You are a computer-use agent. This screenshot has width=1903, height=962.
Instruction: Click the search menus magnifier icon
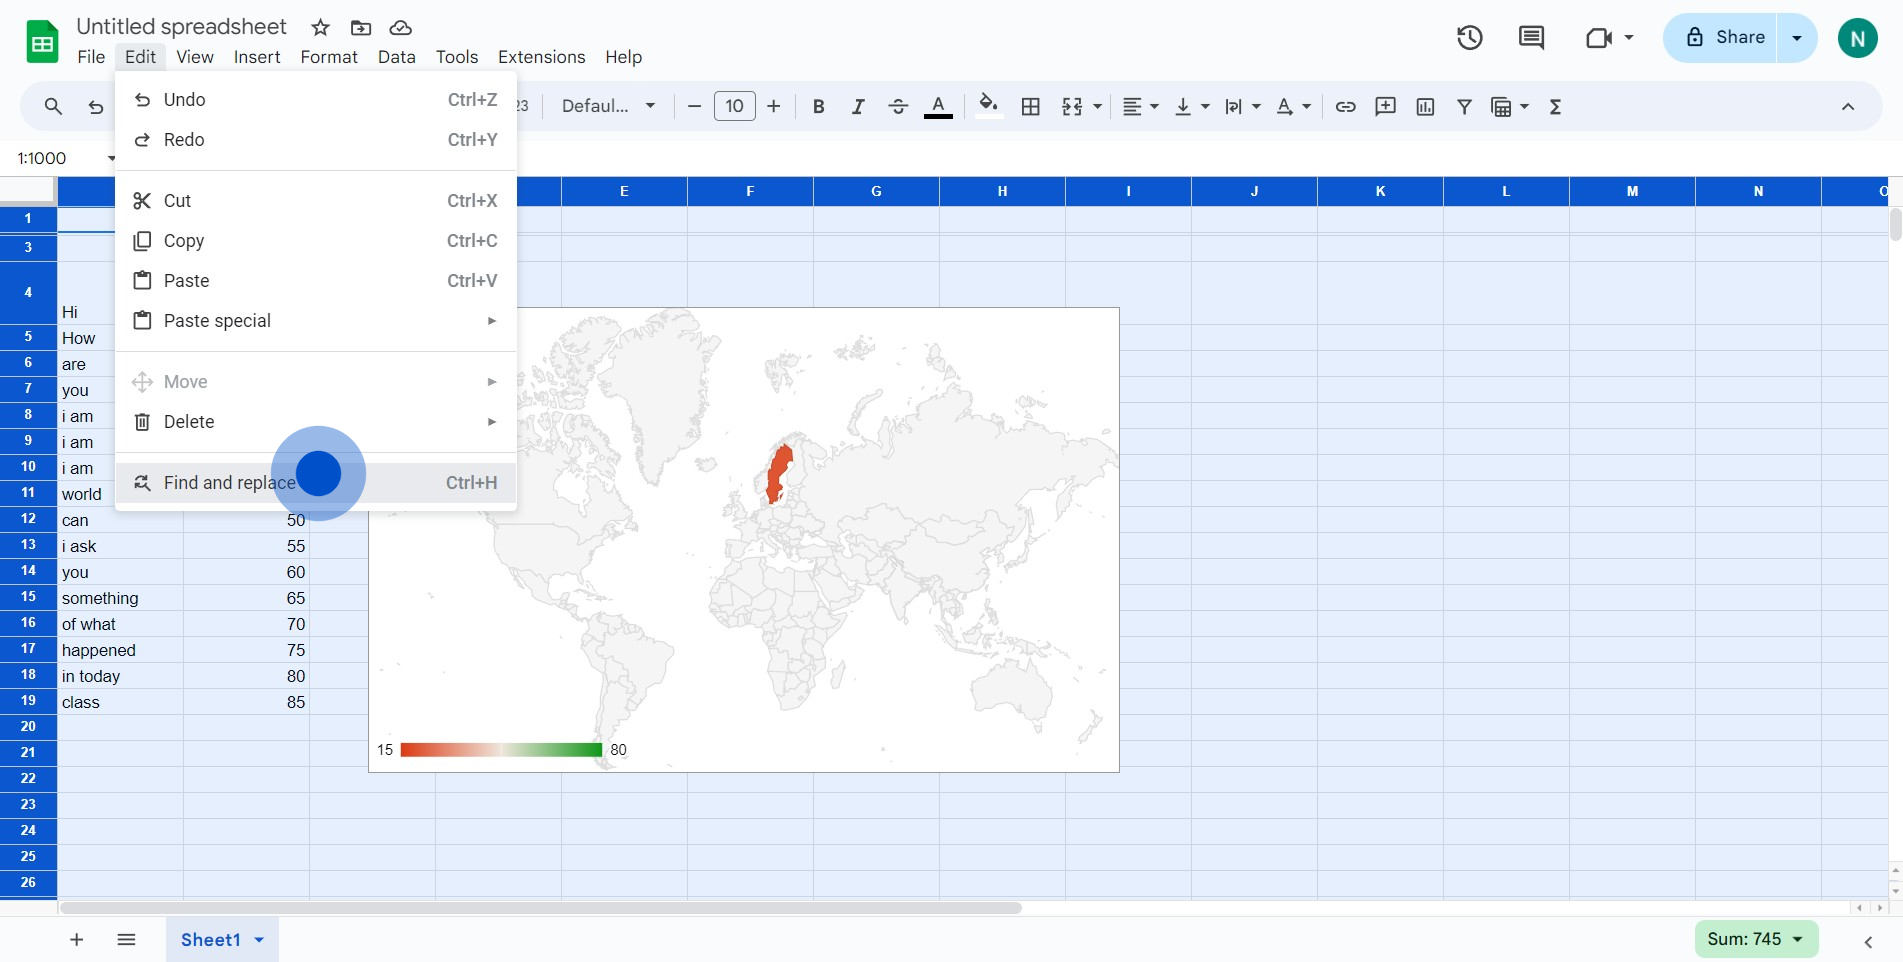[x=53, y=106]
